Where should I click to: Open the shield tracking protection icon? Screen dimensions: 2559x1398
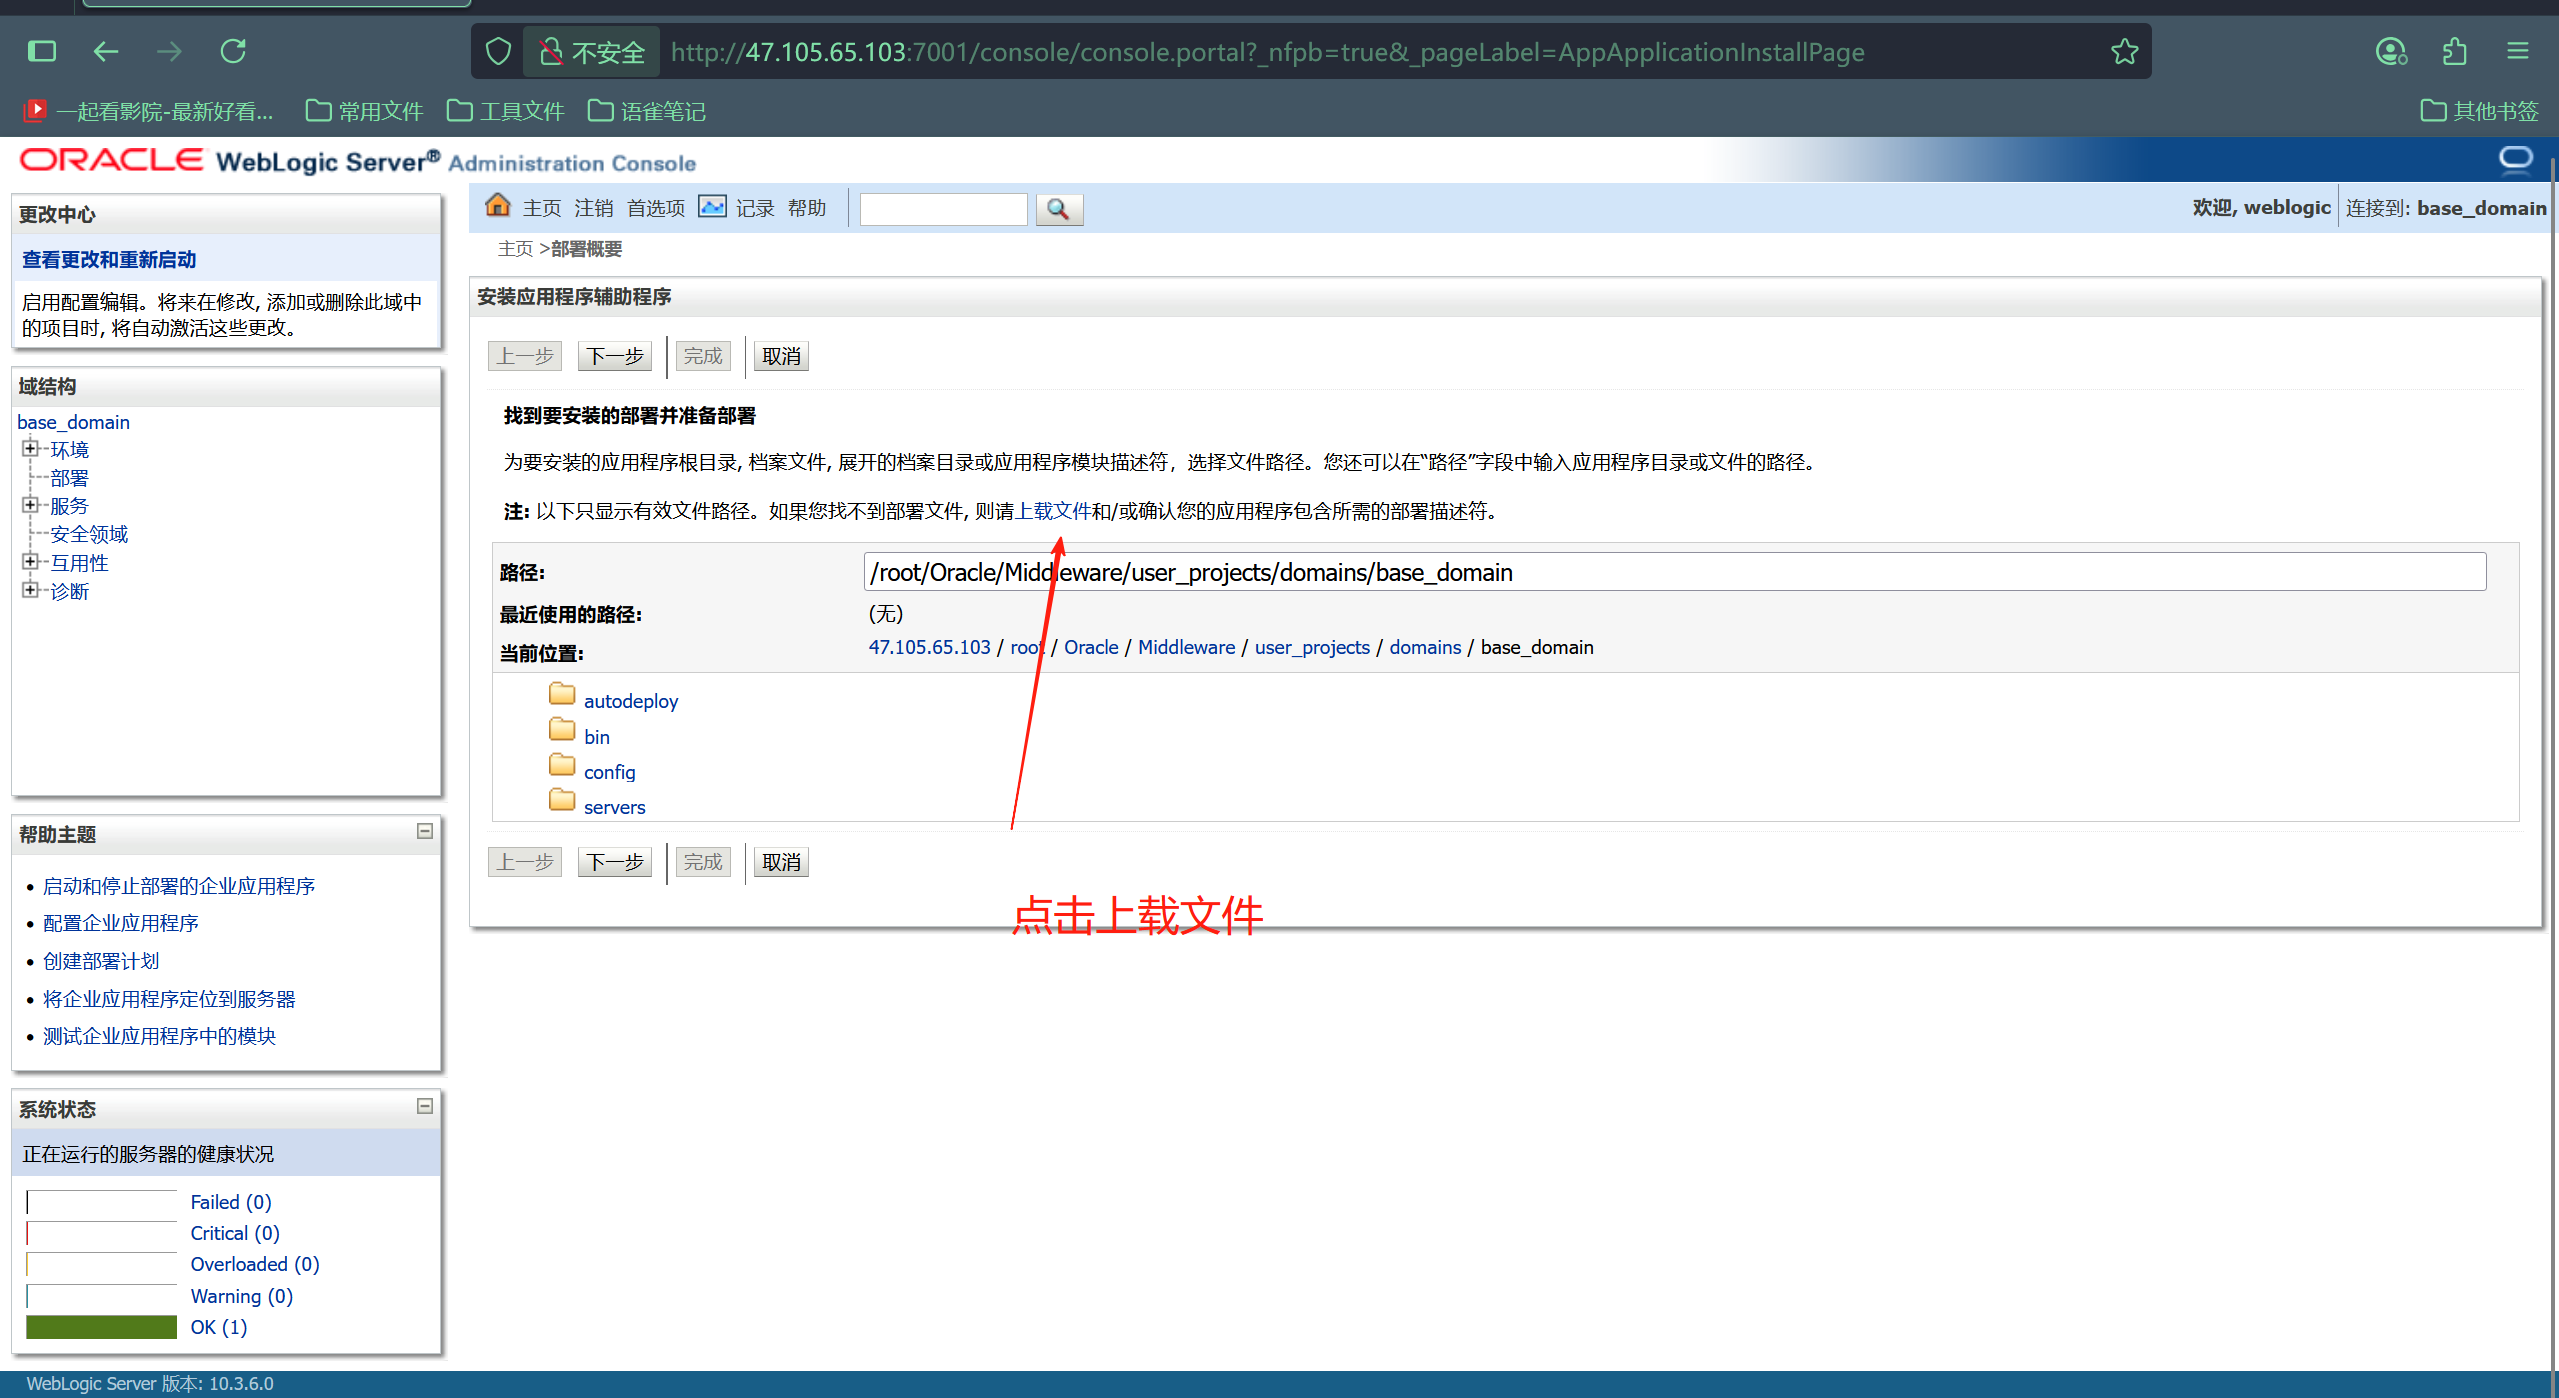(x=498, y=51)
